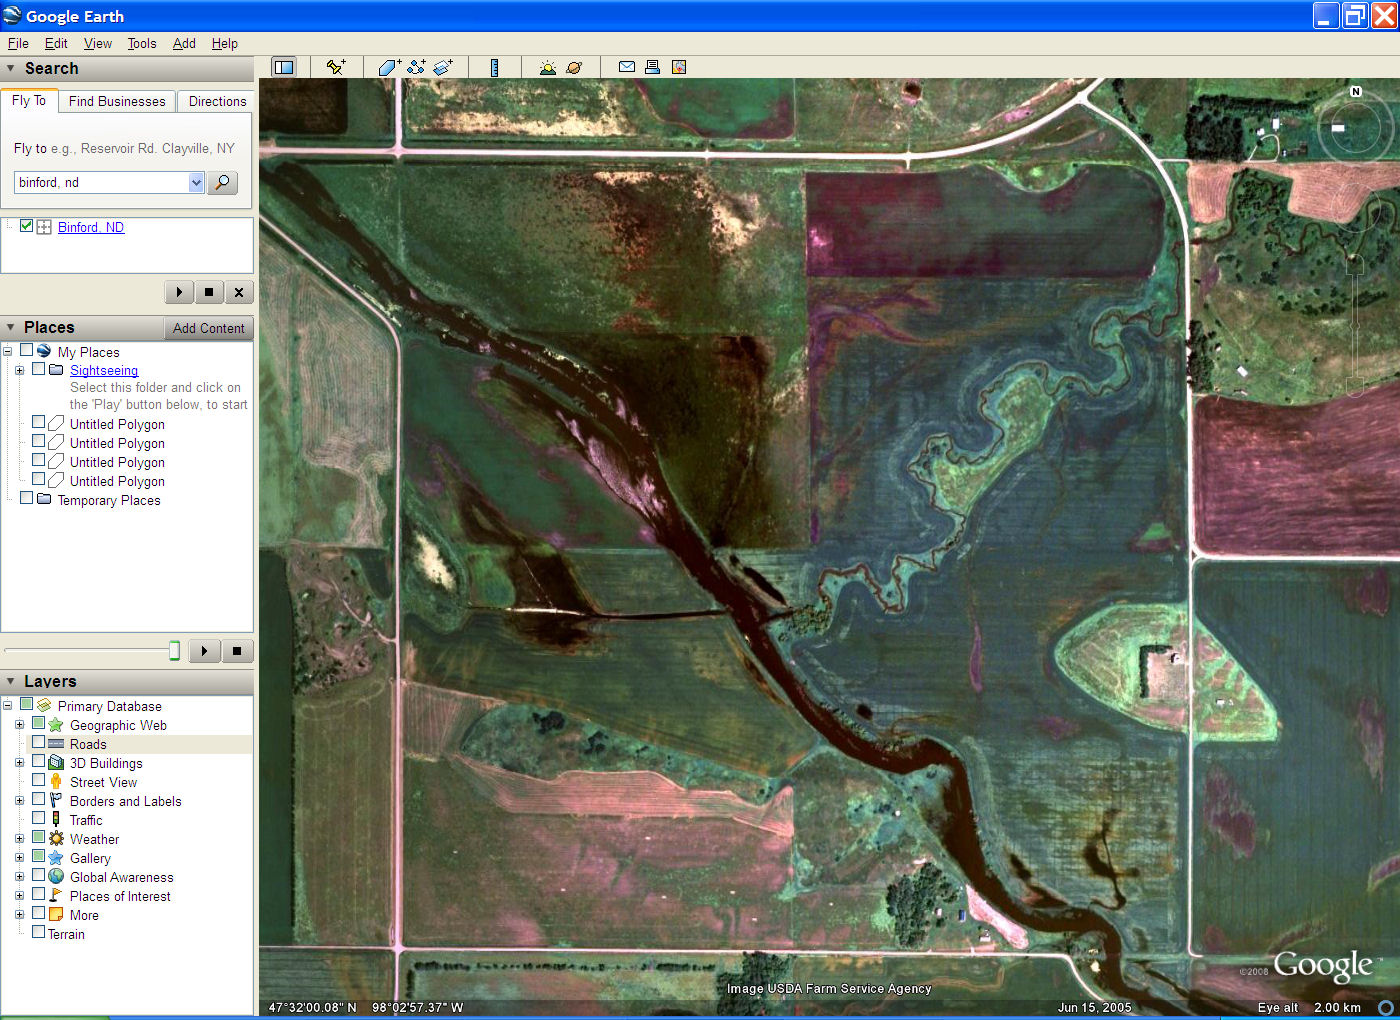Click the 3D Buildings layer icon
This screenshot has width=1400, height=1020.
56,763
